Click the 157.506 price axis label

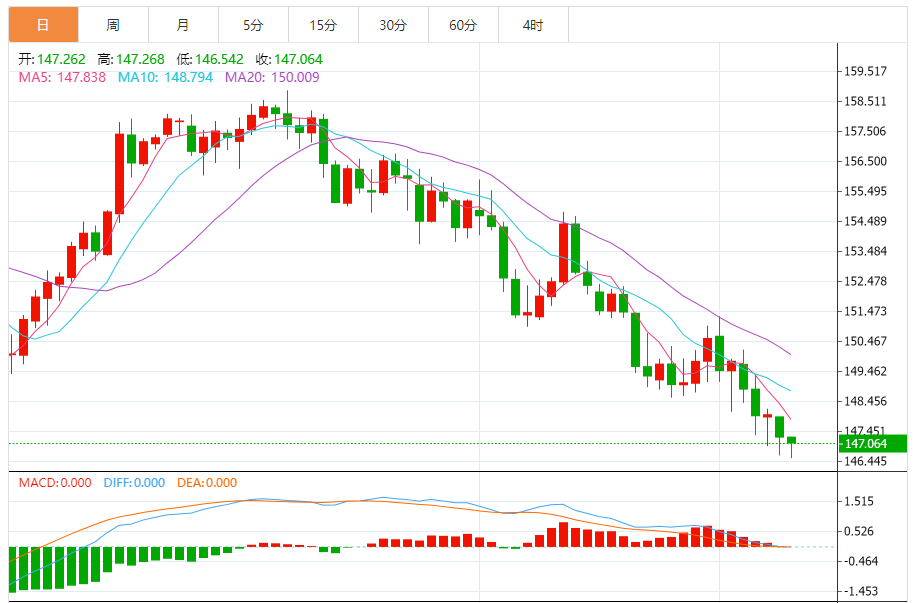tap(866, 132)
